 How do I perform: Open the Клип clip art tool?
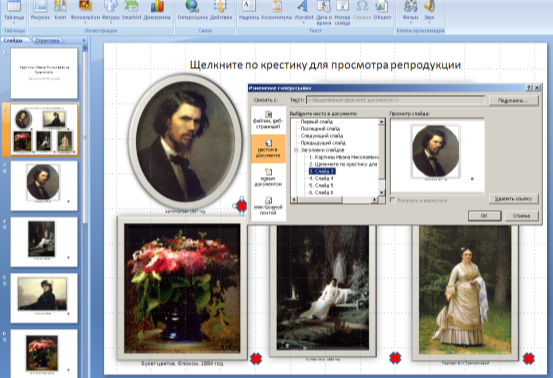pyautogui.click(x=60, y=11)
